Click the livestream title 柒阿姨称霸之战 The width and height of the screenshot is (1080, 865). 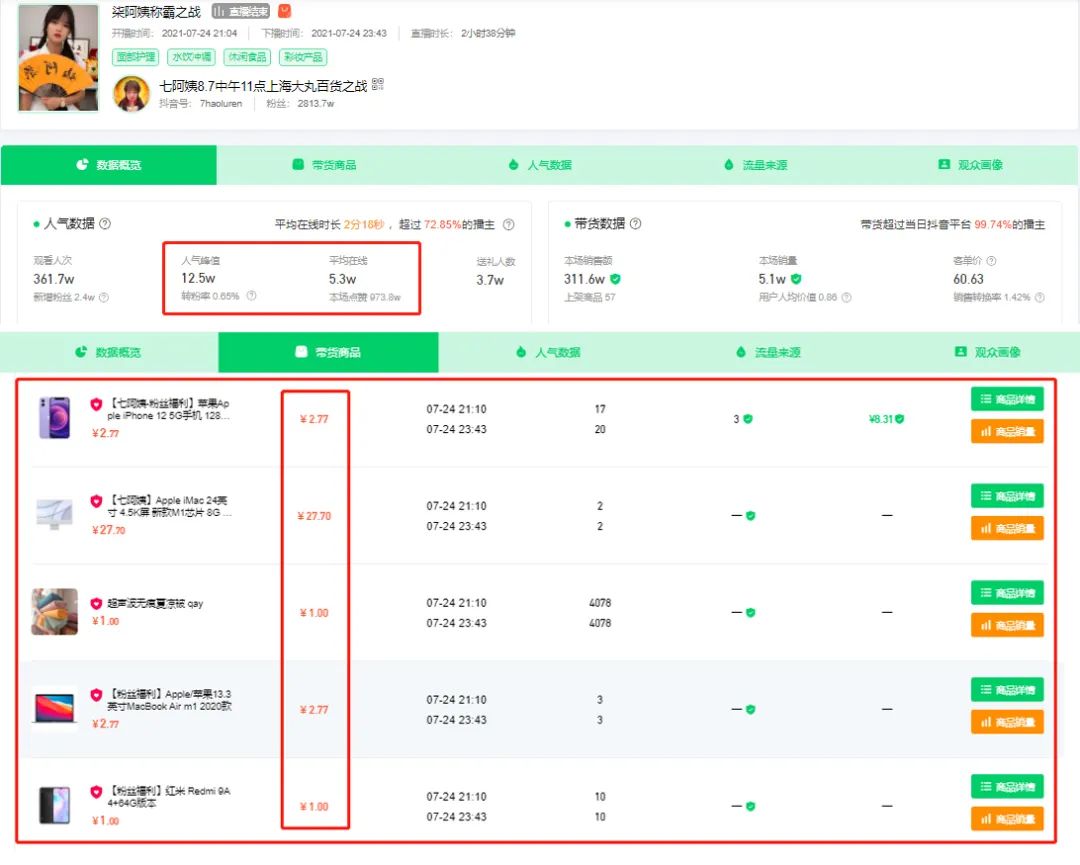tap(156, 12)
